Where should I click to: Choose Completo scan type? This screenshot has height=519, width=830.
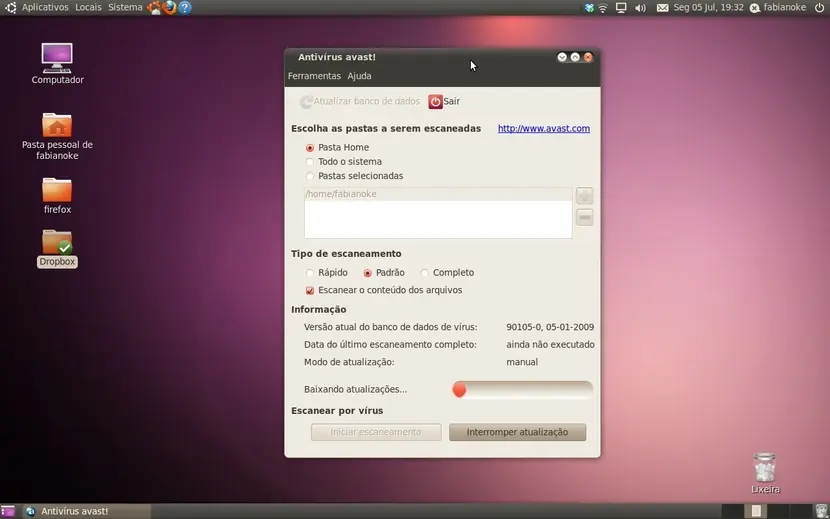click(425, 273)
